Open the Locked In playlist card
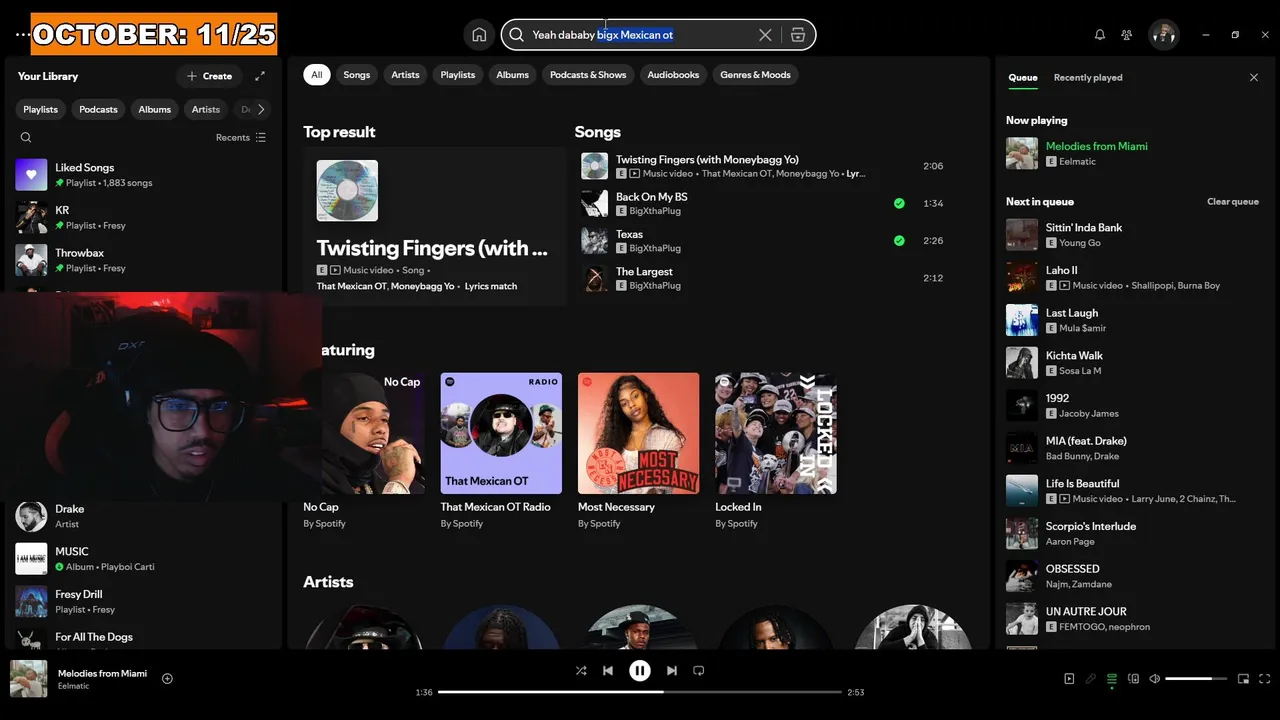Screen dimensions: 1280x720 point(775,452)
